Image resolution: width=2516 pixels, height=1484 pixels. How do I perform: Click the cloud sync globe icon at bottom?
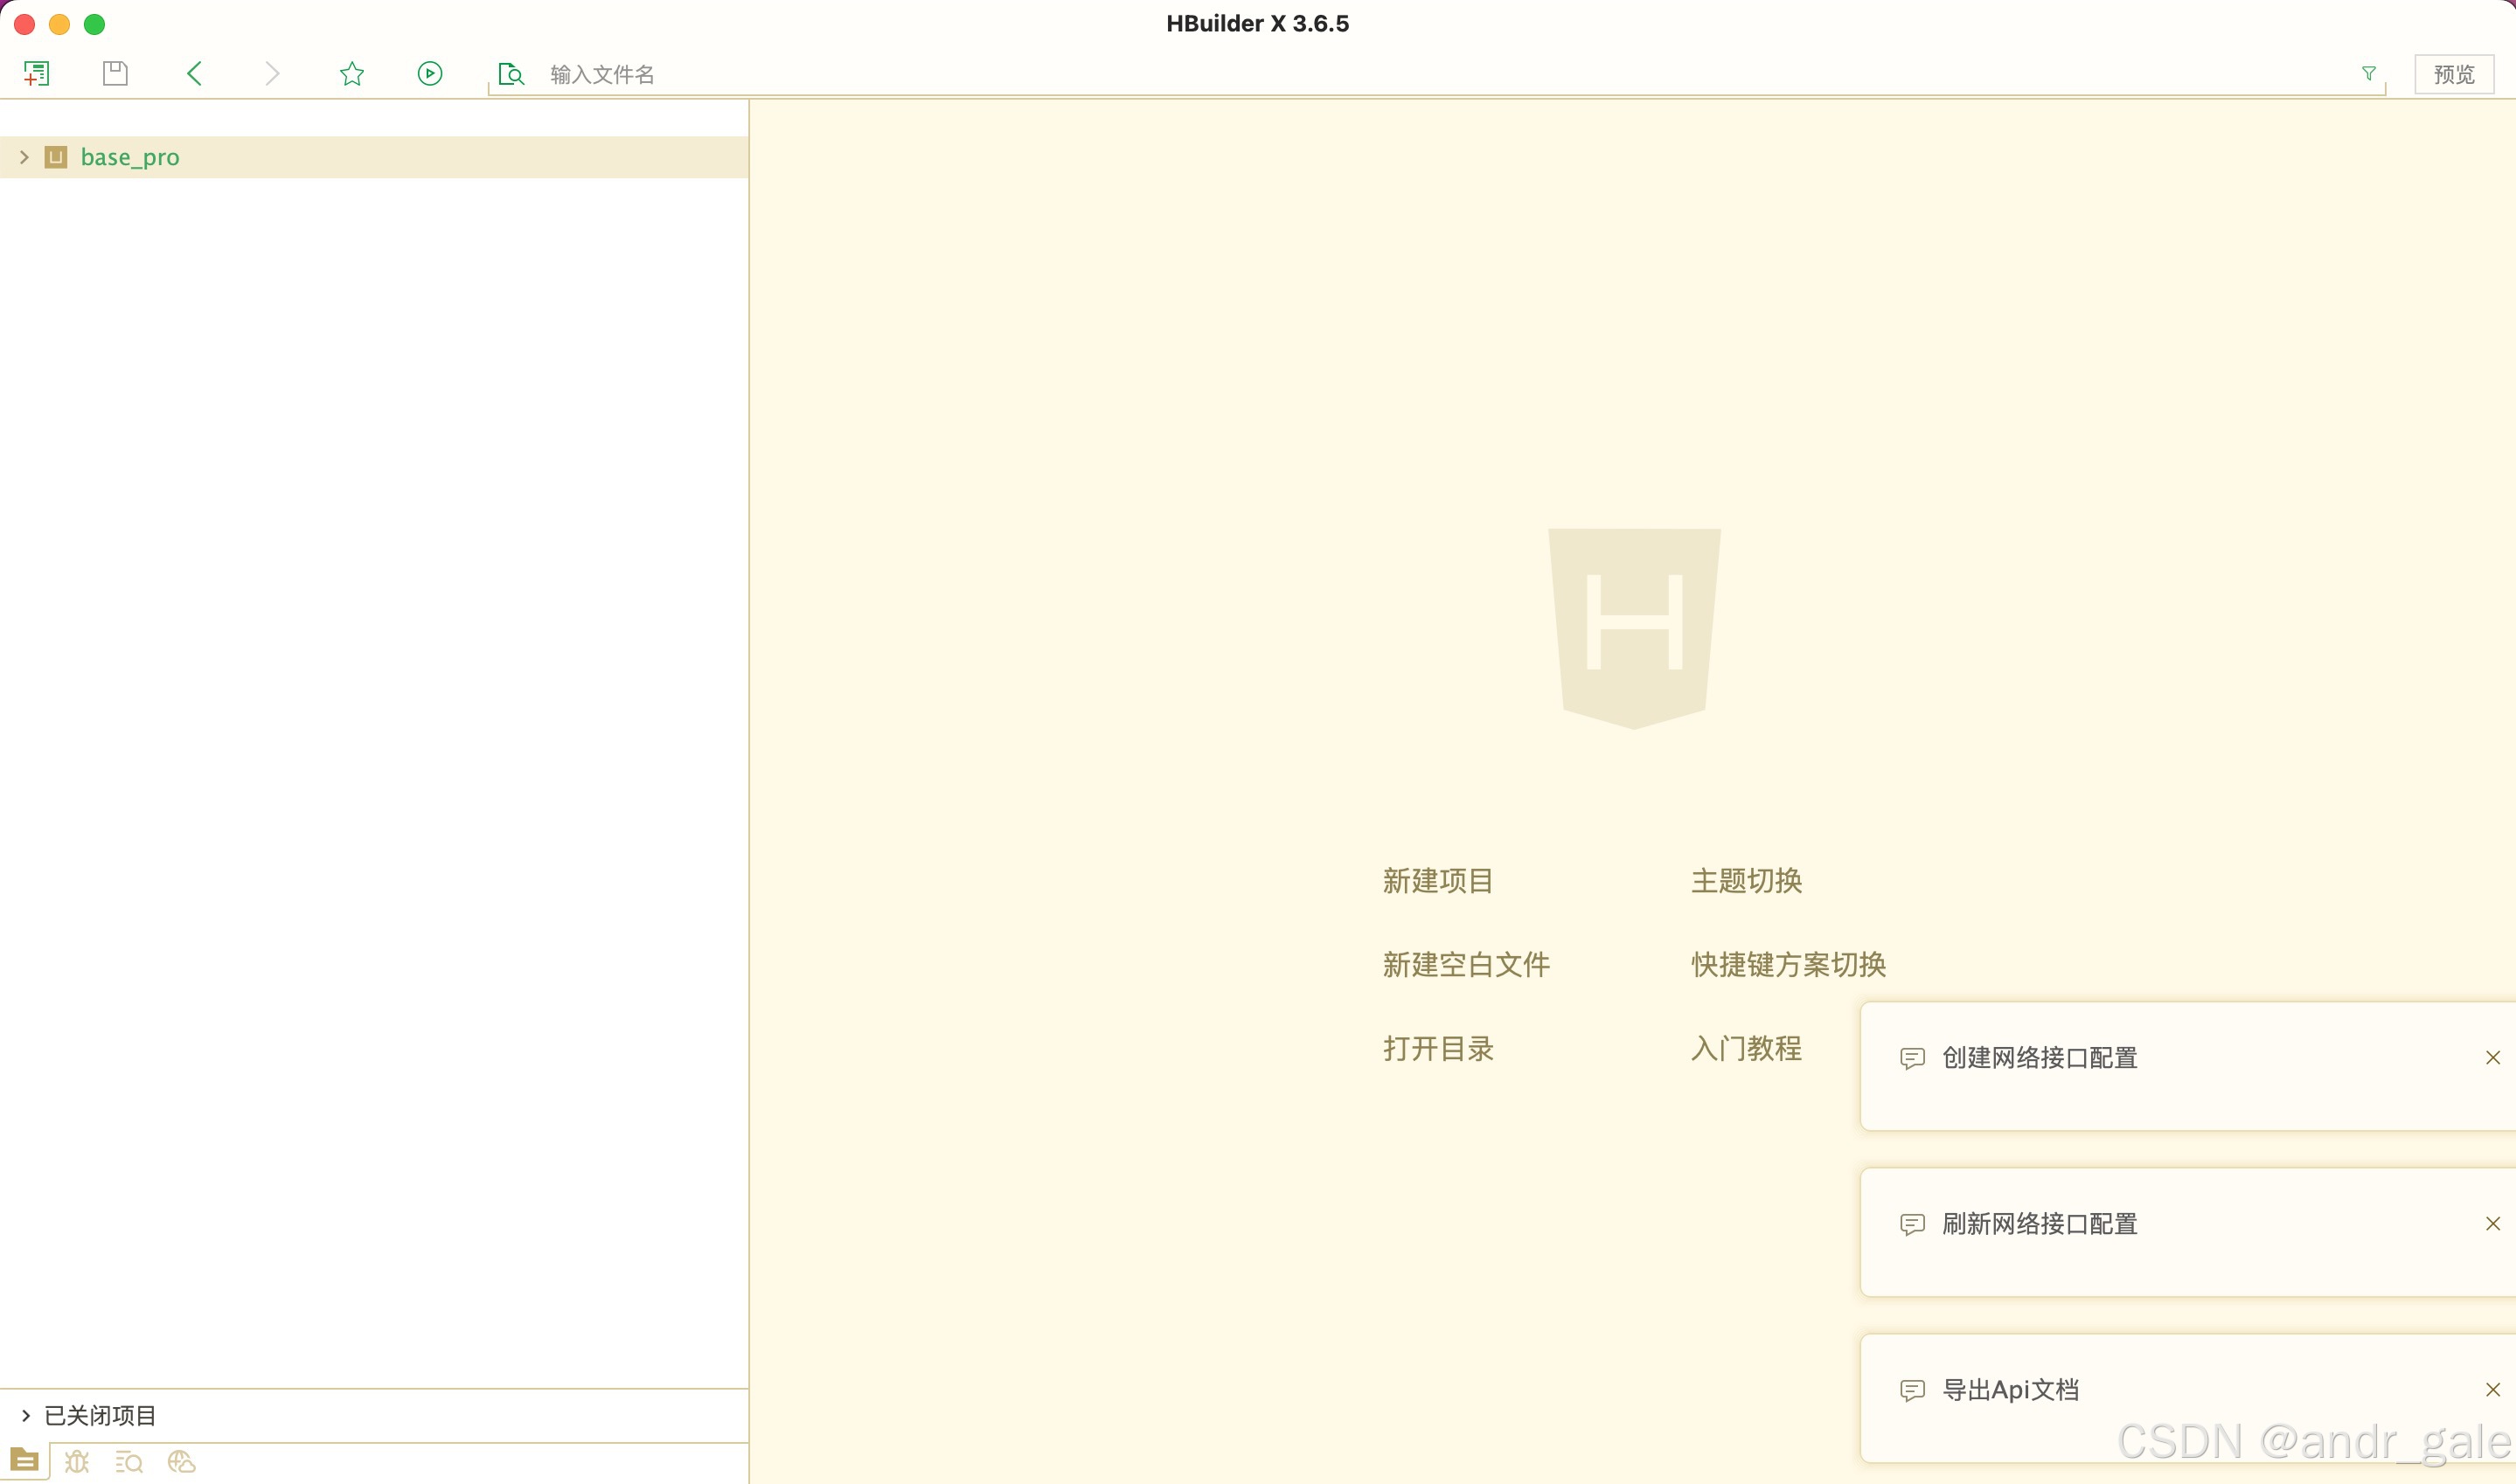[181, 1461]
